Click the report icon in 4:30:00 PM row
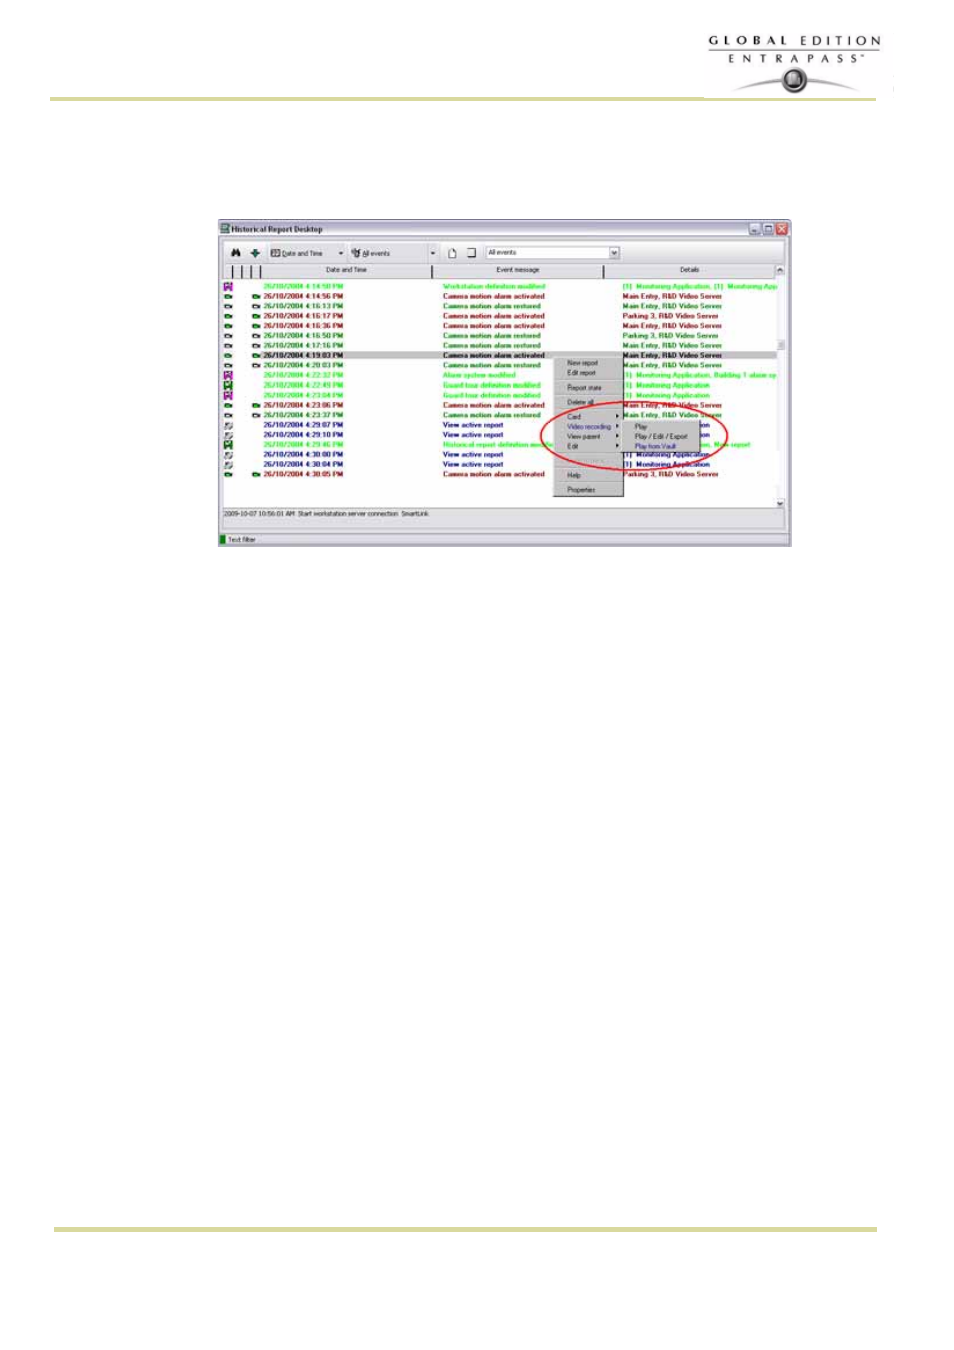Image resolution: width=954 pixels, height=1350 pixels. 228,455
